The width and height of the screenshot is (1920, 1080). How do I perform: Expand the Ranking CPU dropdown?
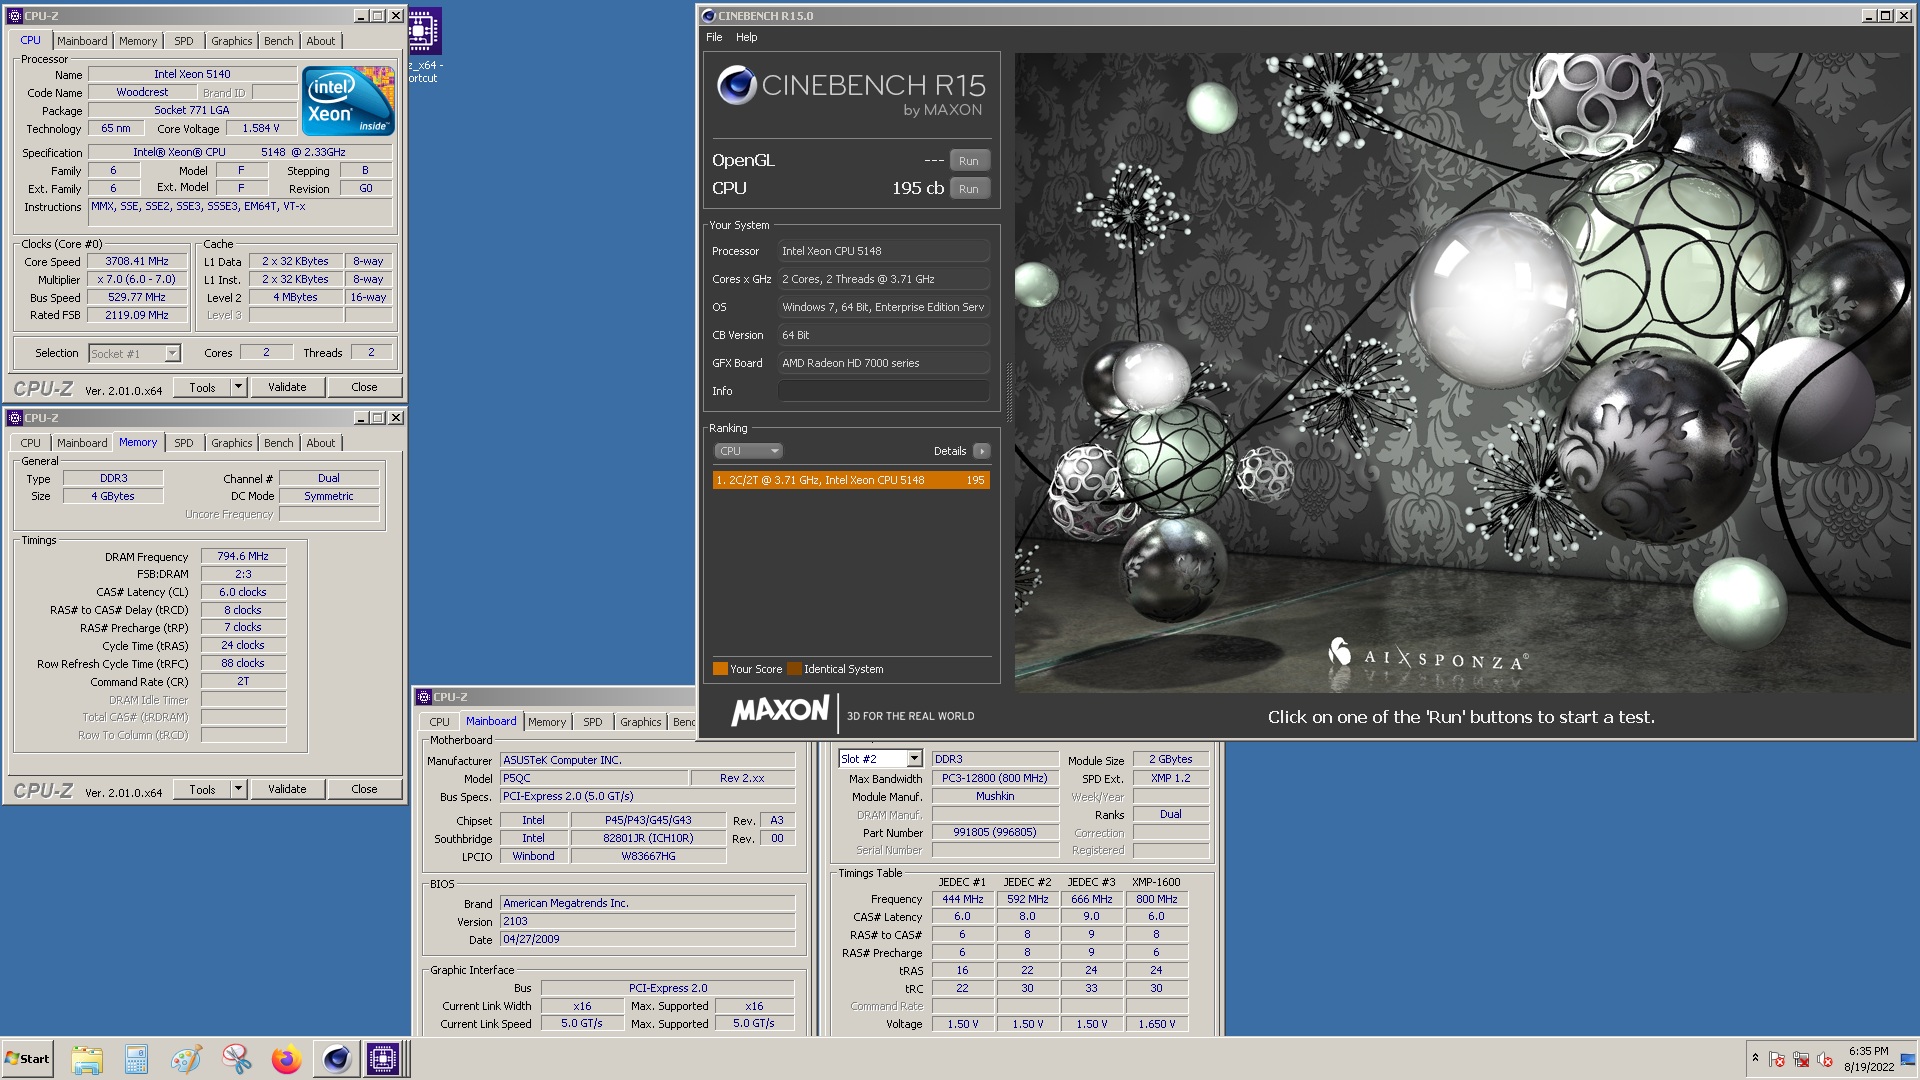pyautogui.click(x=748, y=451)
